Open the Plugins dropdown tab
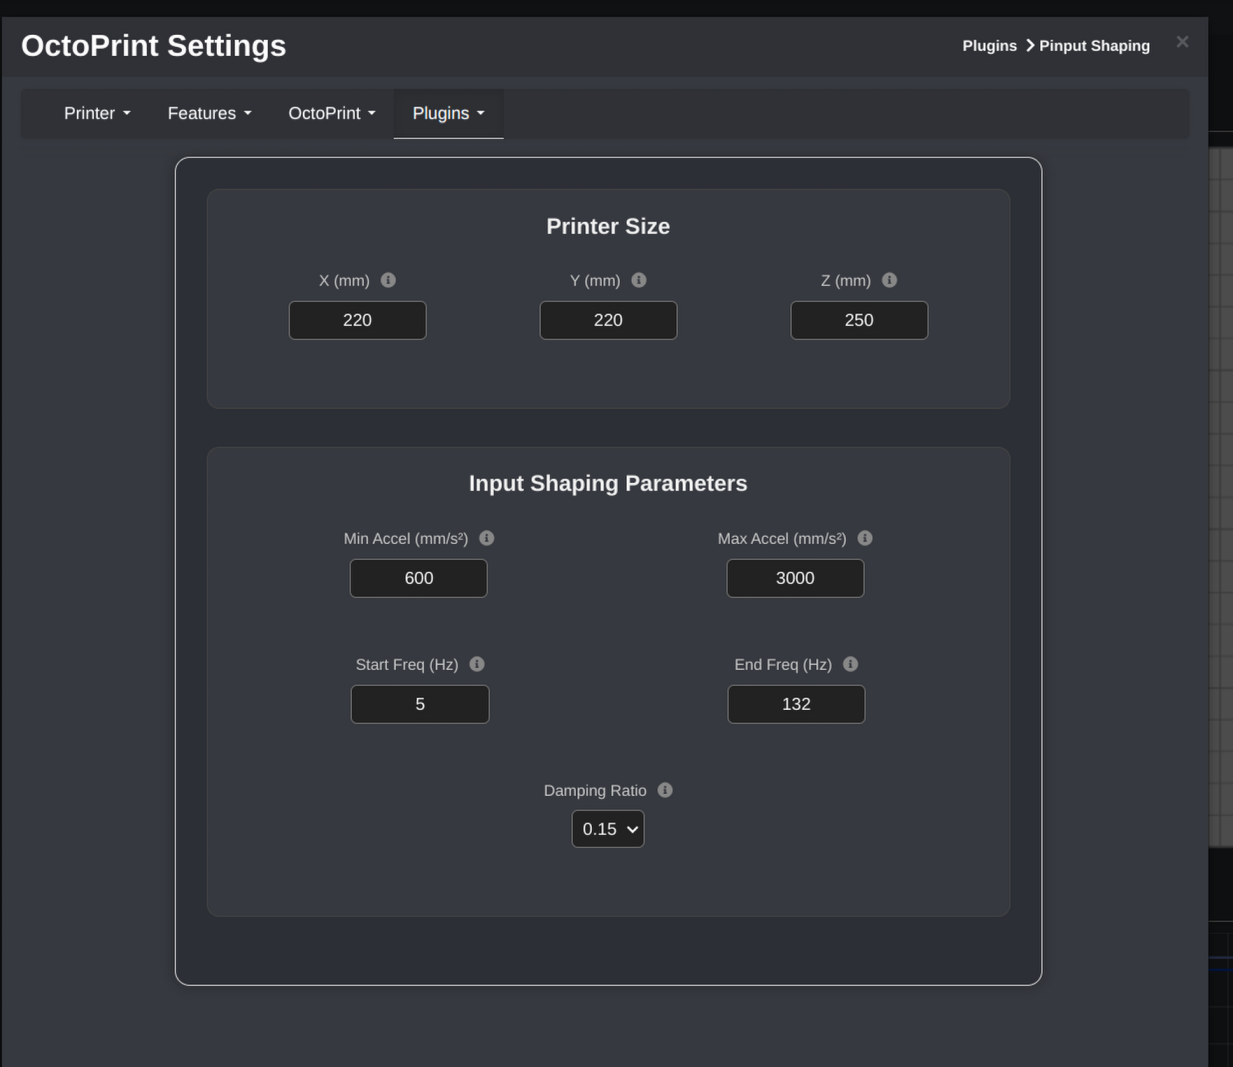The height and width of the screenshot is (1067, 1233). pyautogui.click(x=448, y=113)
